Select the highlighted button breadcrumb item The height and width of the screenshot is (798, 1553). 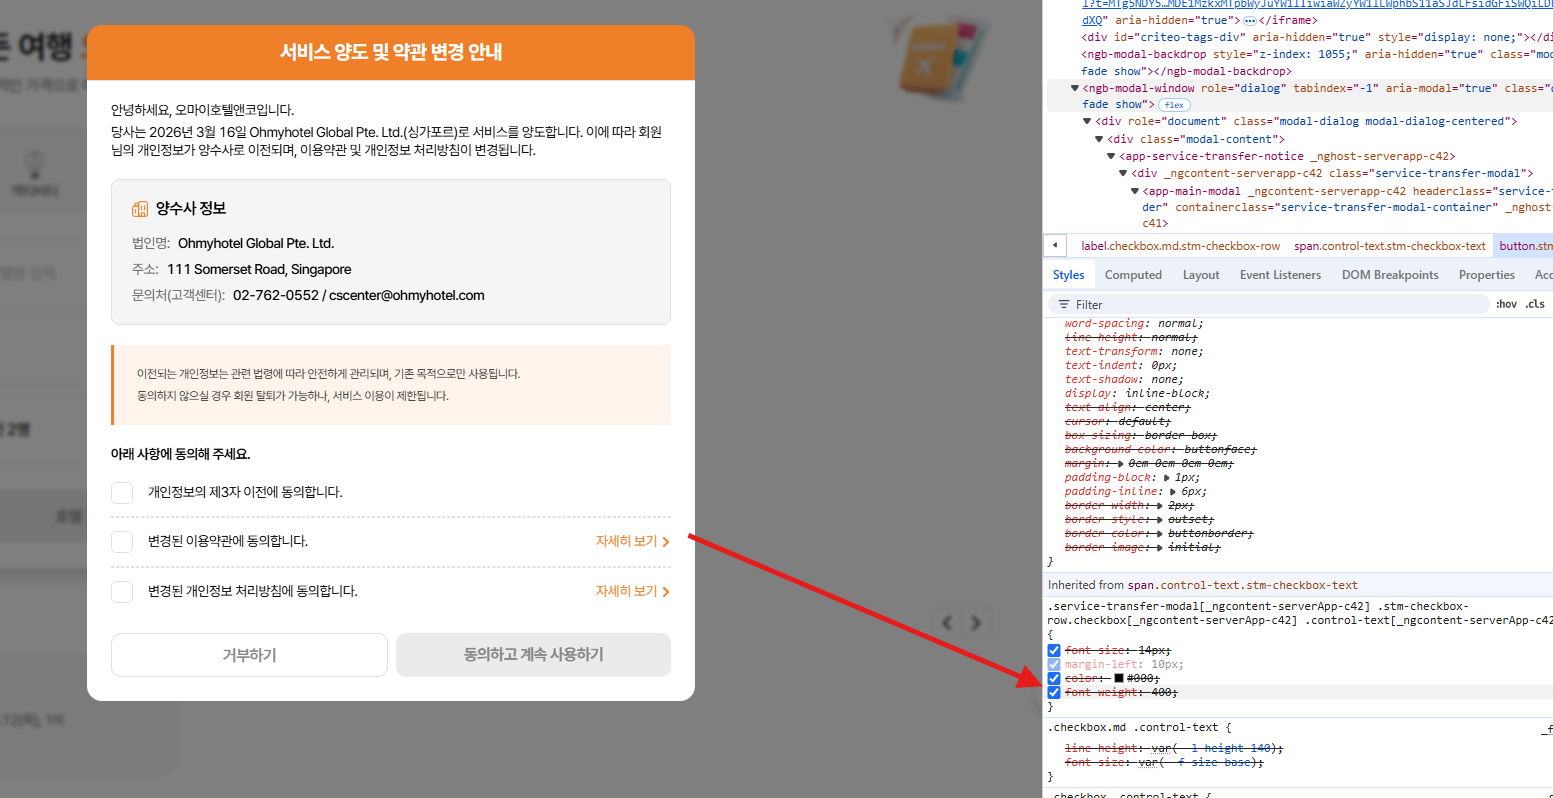click(1524, 246)
